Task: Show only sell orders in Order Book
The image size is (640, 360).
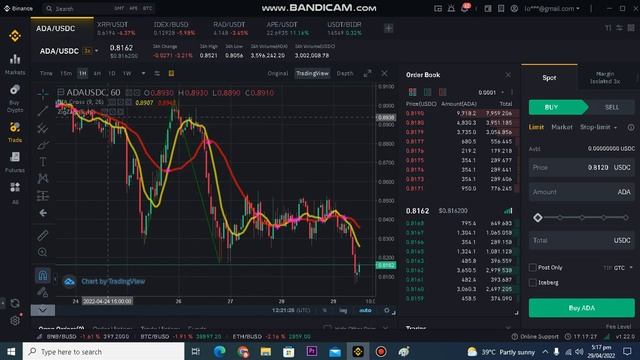Action: click(x=442, y=92)
